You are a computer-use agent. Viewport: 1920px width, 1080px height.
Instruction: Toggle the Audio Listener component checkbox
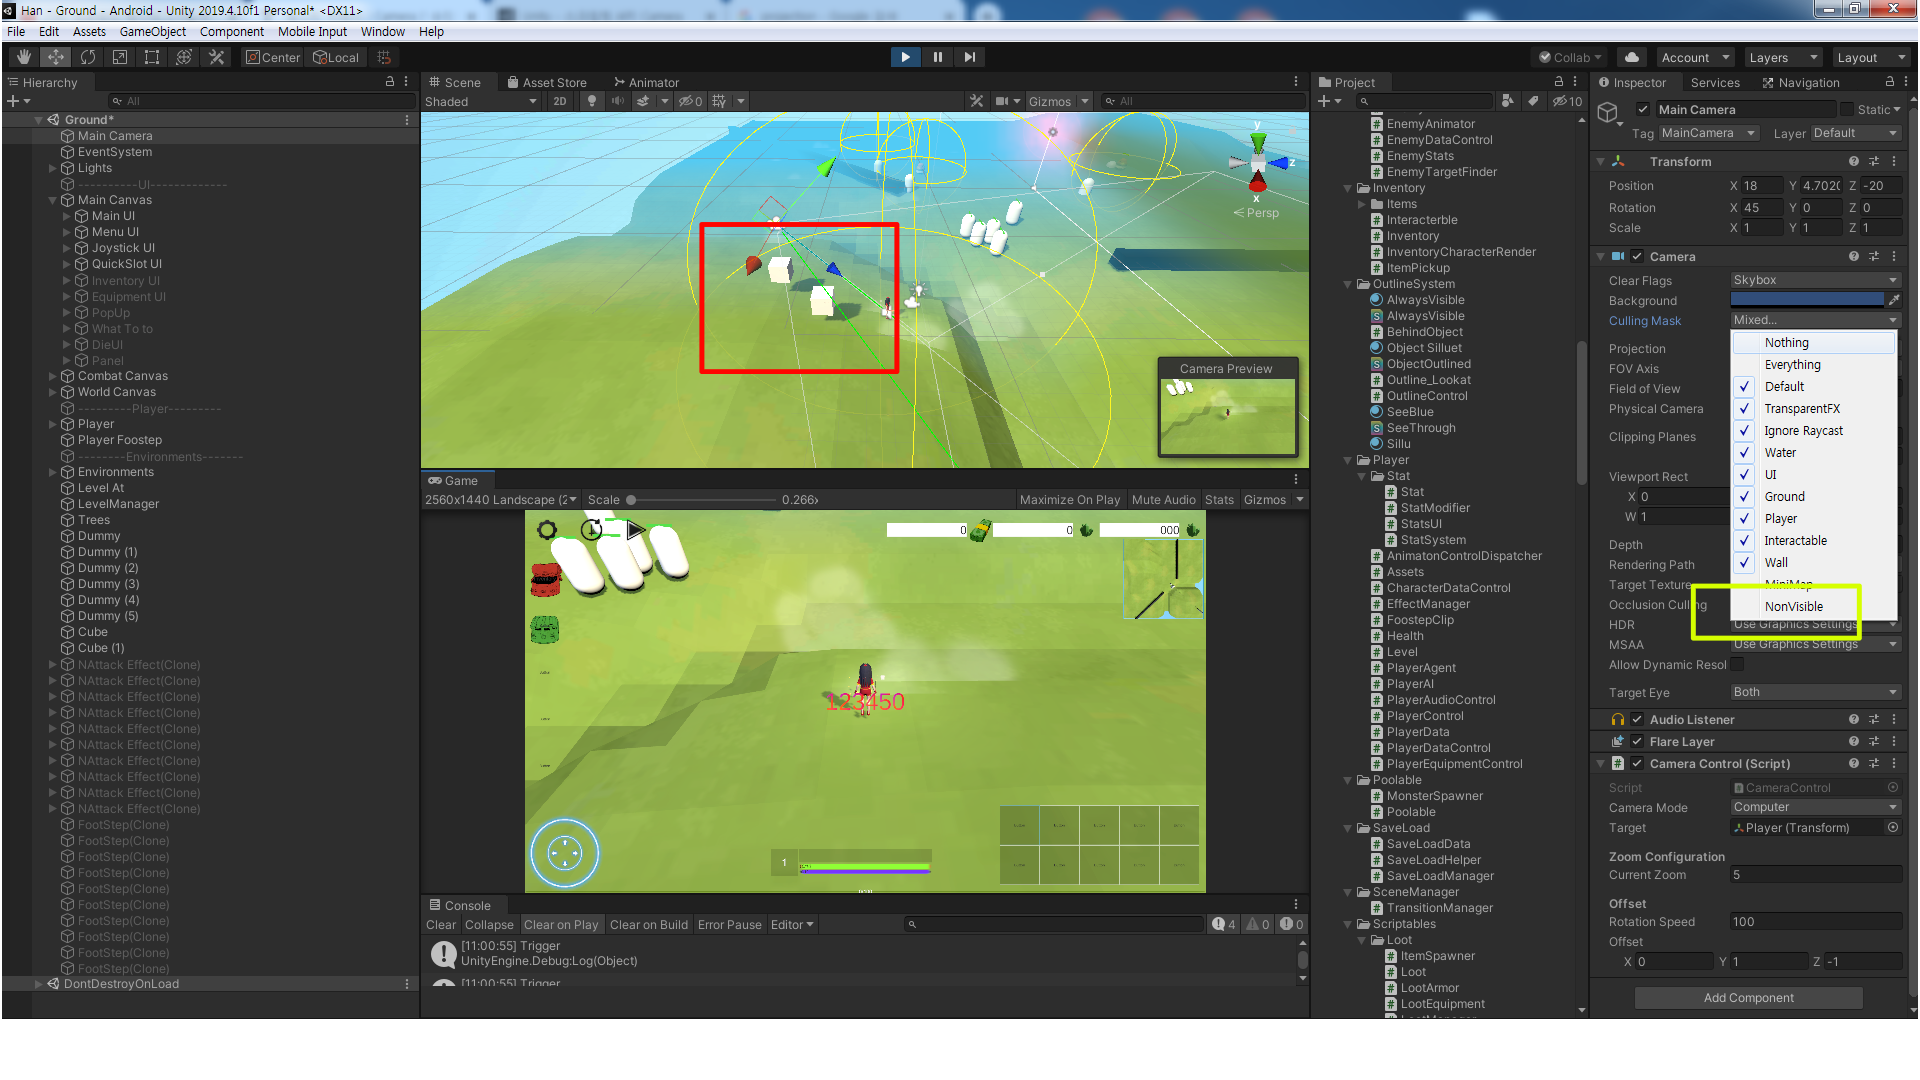1637,720
